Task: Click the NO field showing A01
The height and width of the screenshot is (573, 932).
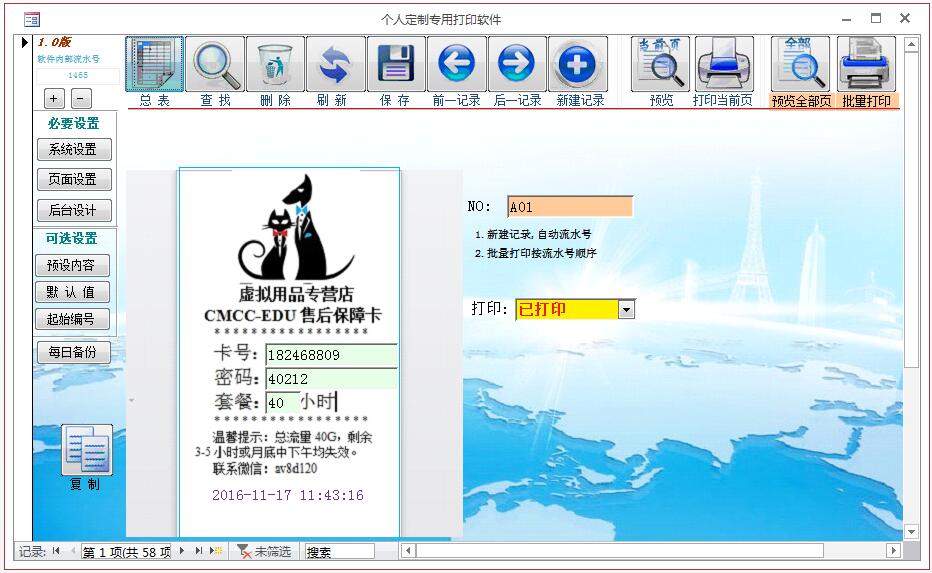Action: point(570,207)
